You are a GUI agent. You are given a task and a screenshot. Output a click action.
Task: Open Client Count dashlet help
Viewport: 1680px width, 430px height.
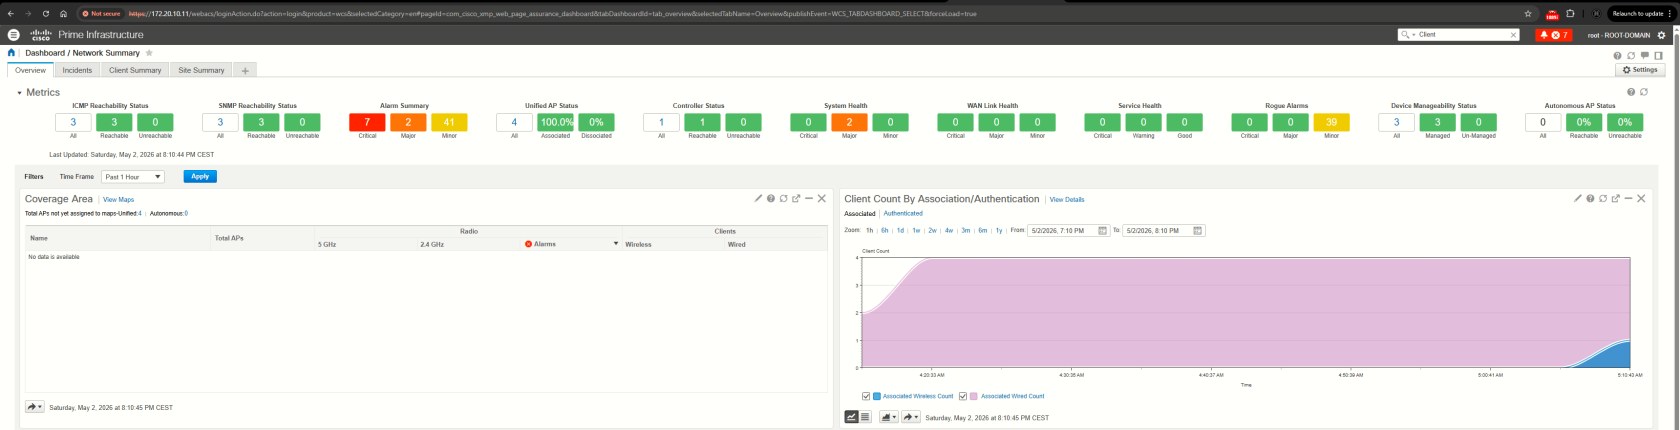pos(1590,199)
